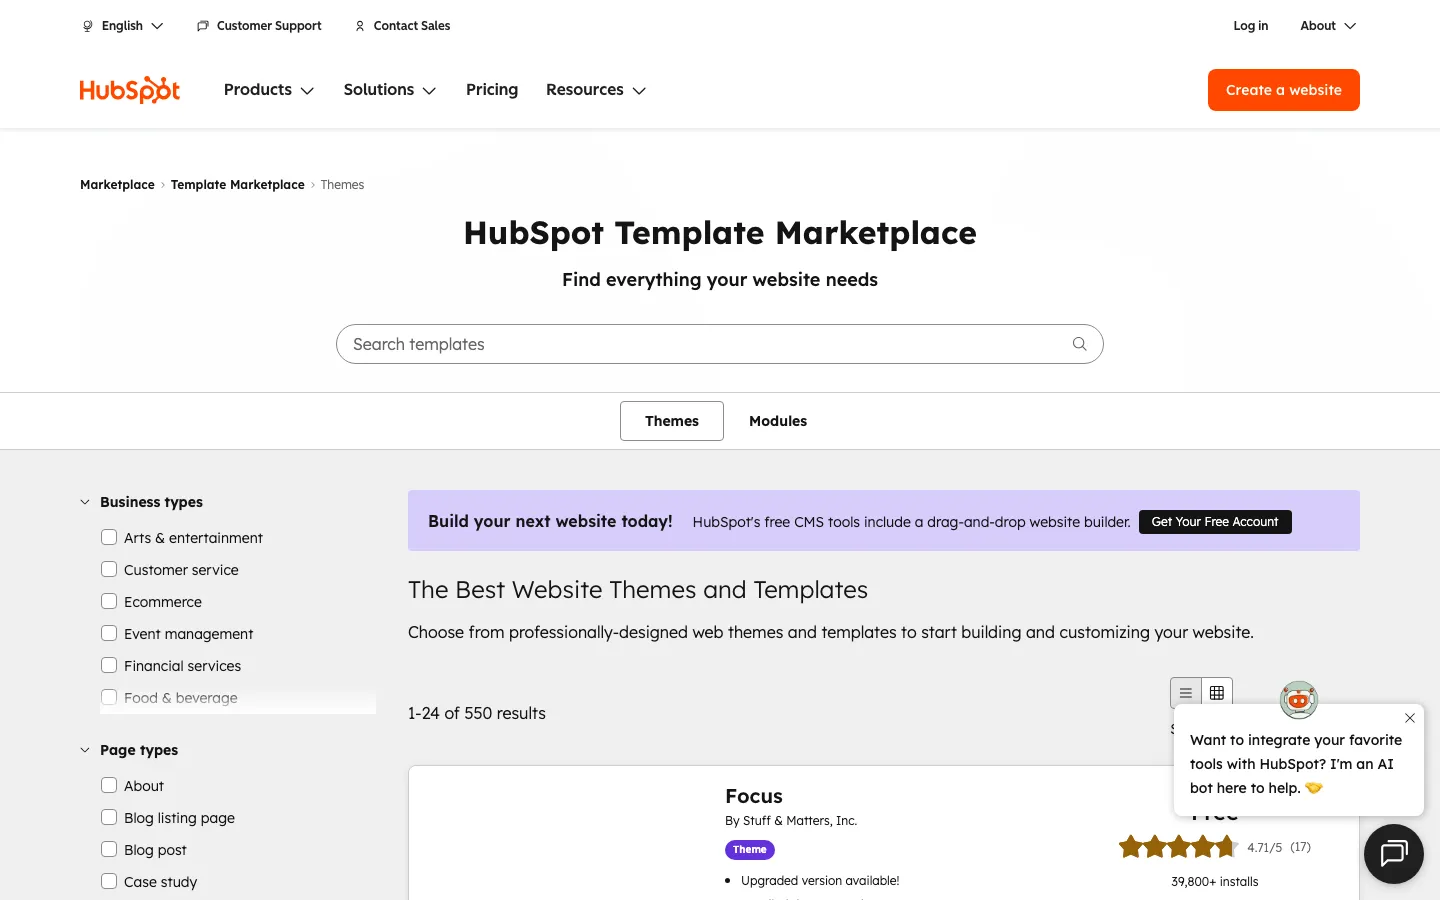Click the Focus theme star rating

[x=1178, y=847]
